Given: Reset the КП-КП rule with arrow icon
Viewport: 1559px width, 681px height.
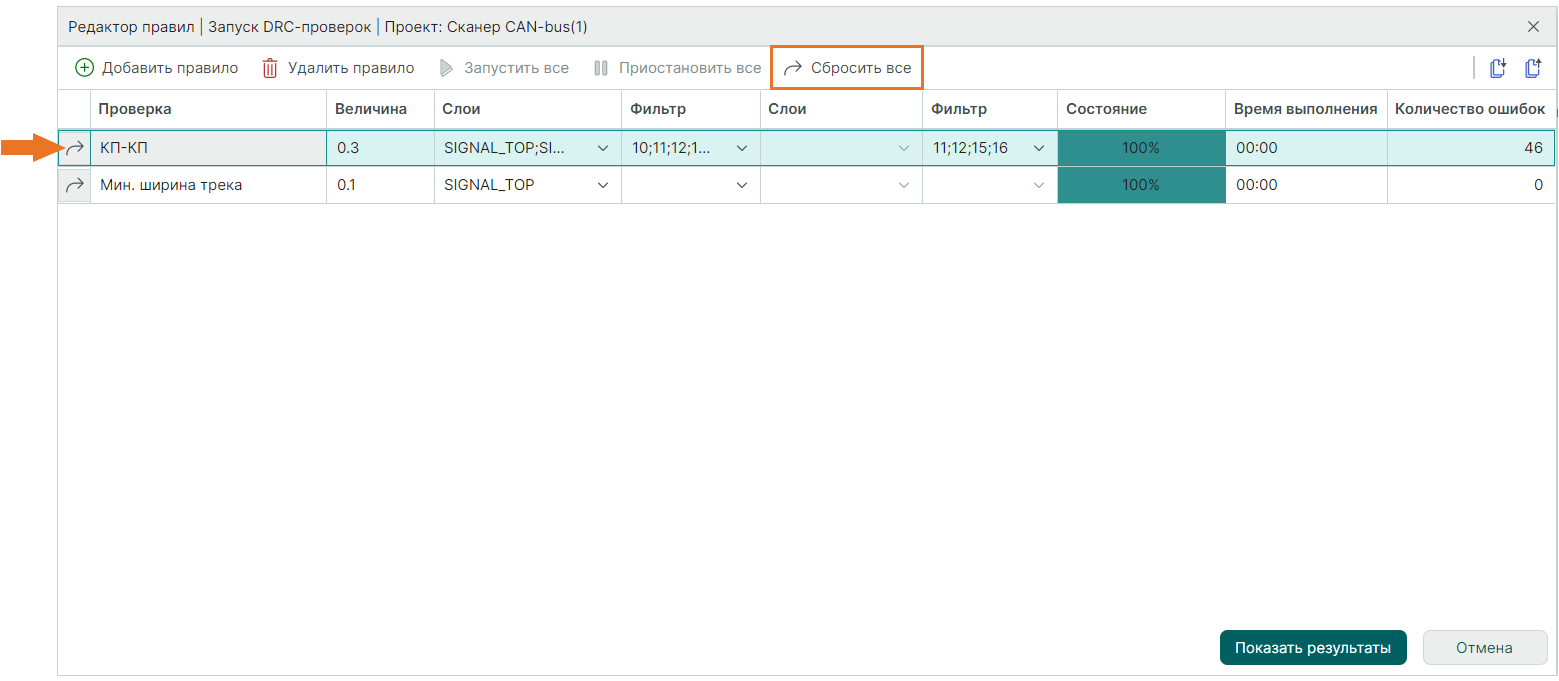Looking at the screenshot, I should point(74,148).
